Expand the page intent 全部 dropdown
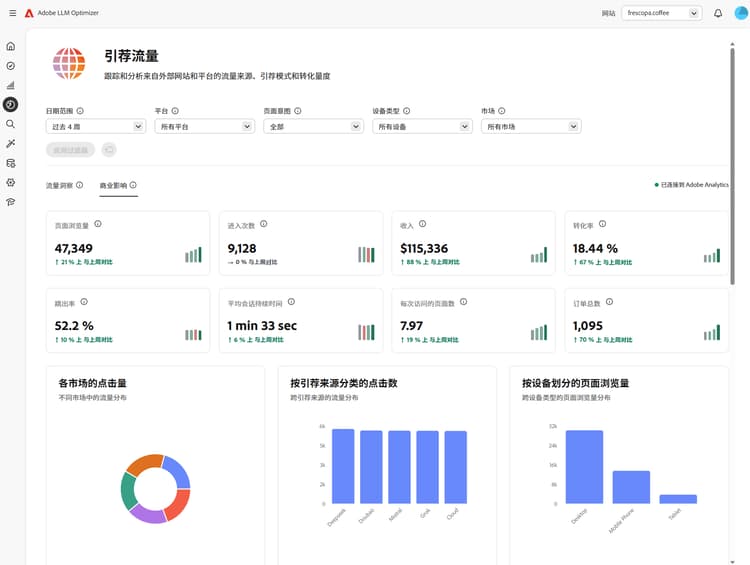Screen dimensions: 750x565 tap(313, 126)
